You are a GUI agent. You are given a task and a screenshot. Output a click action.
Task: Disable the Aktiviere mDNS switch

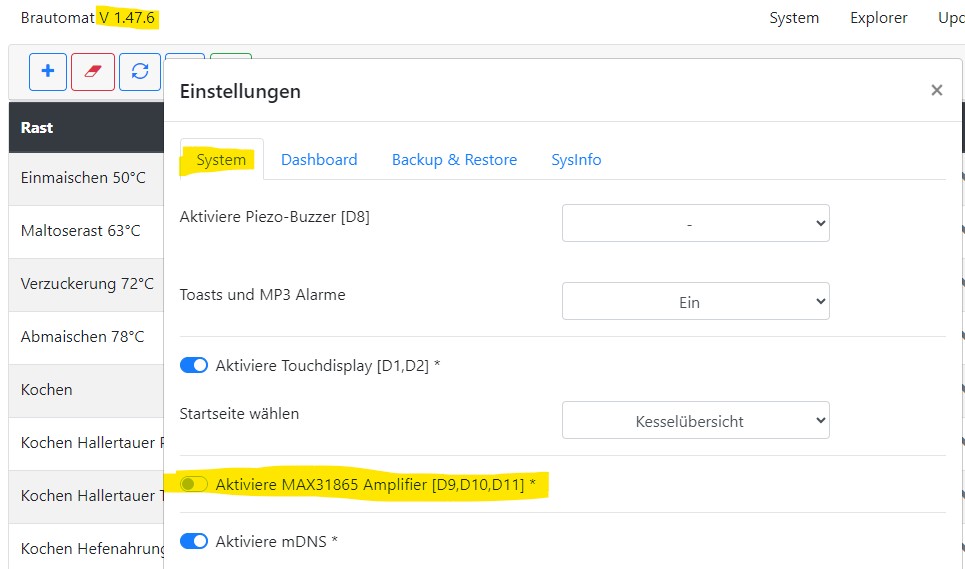point(194,541)
